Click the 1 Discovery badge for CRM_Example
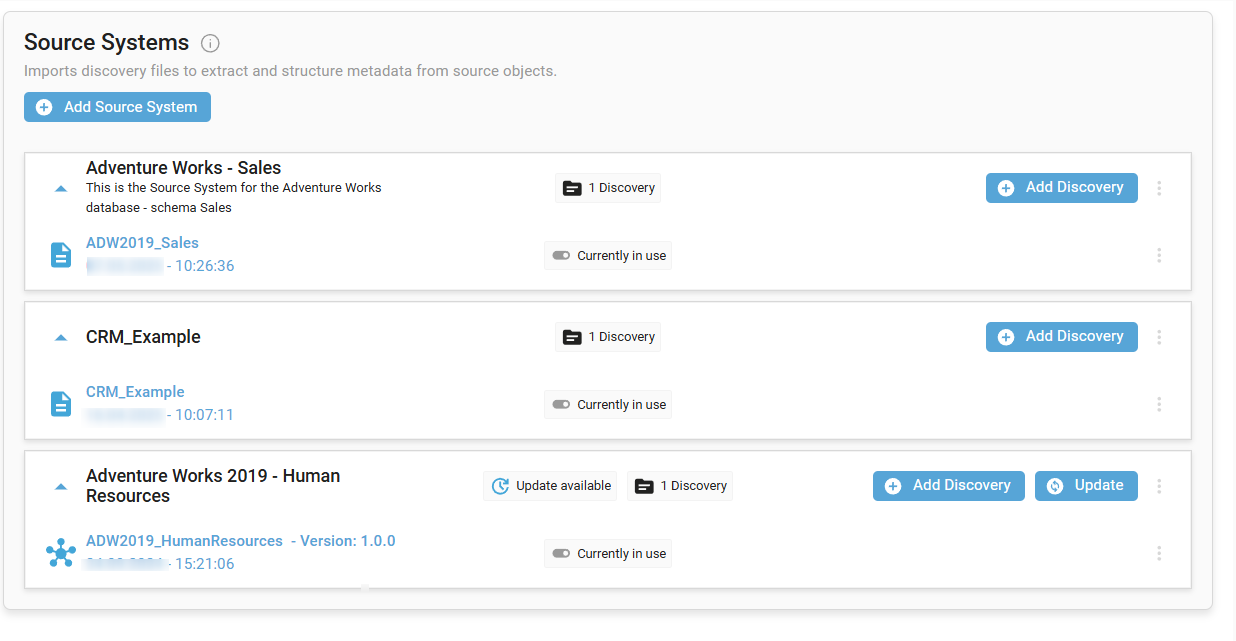The width and height of the screenshot is (1236, 641). pyautogui.click(x=608, y=337)
